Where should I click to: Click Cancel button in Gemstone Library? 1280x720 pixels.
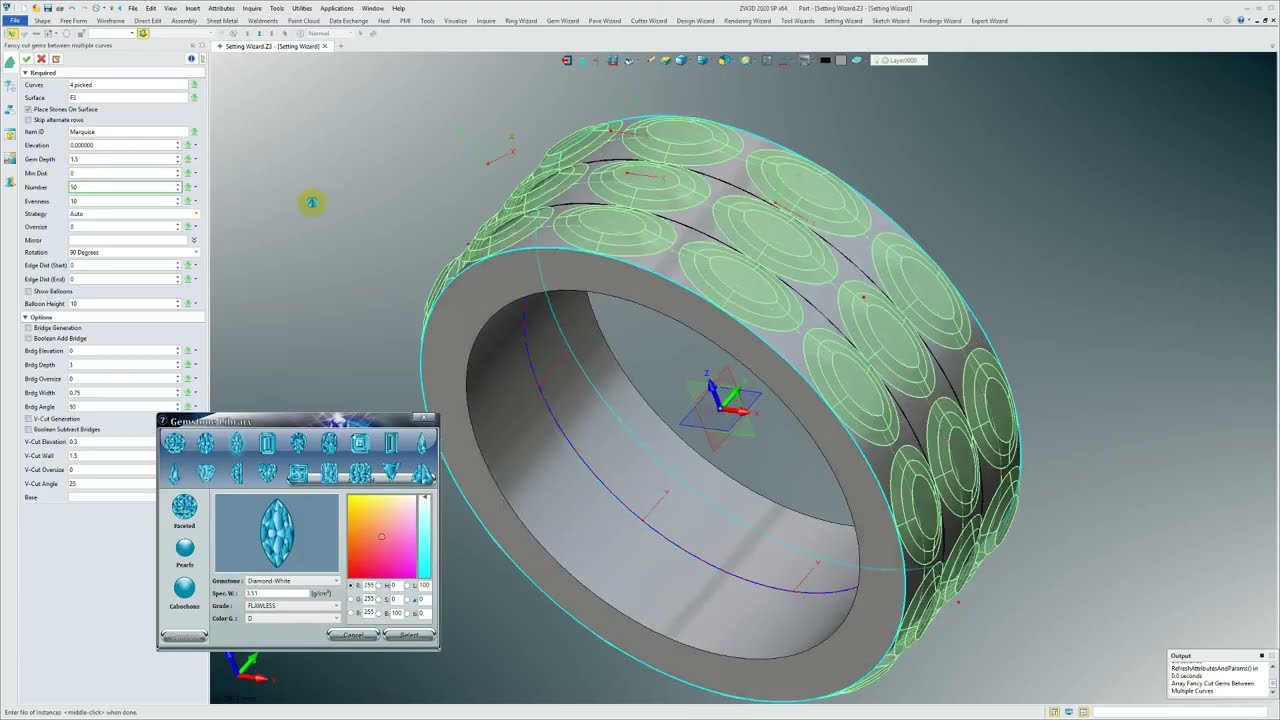pyautogui.click(x=353, y=634)
